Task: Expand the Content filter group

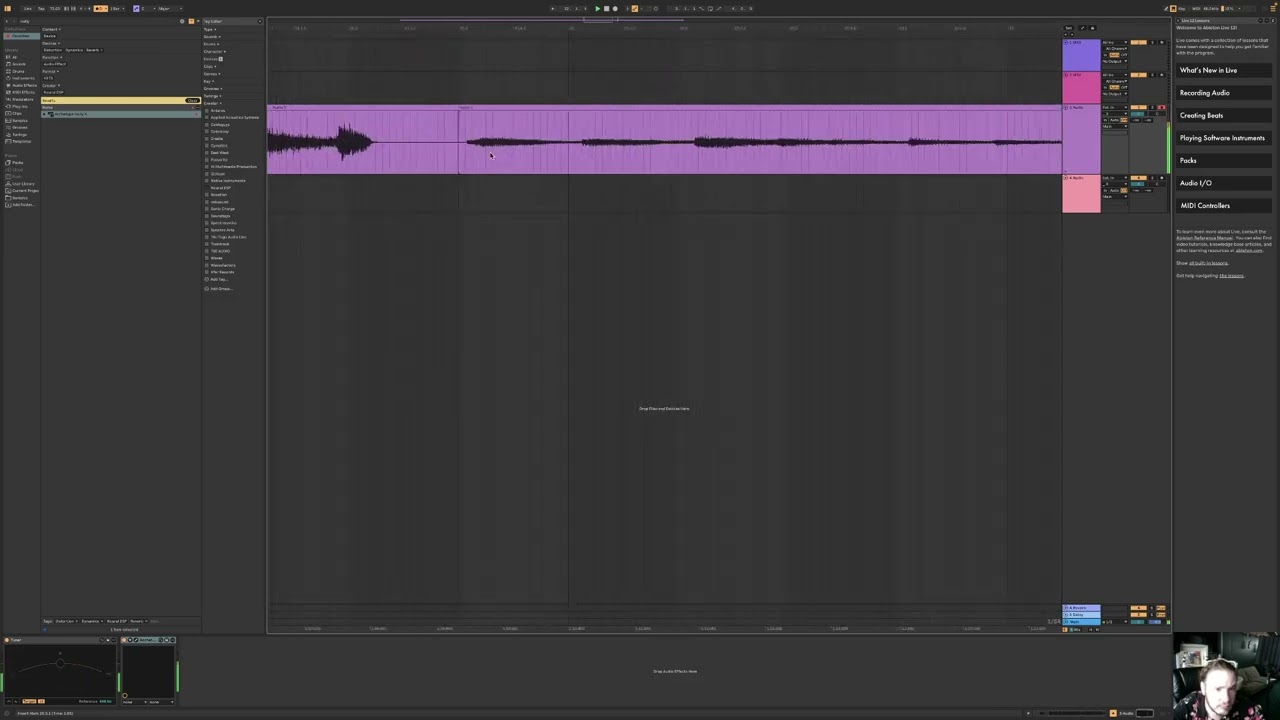Action: click(x=51, y=29)
